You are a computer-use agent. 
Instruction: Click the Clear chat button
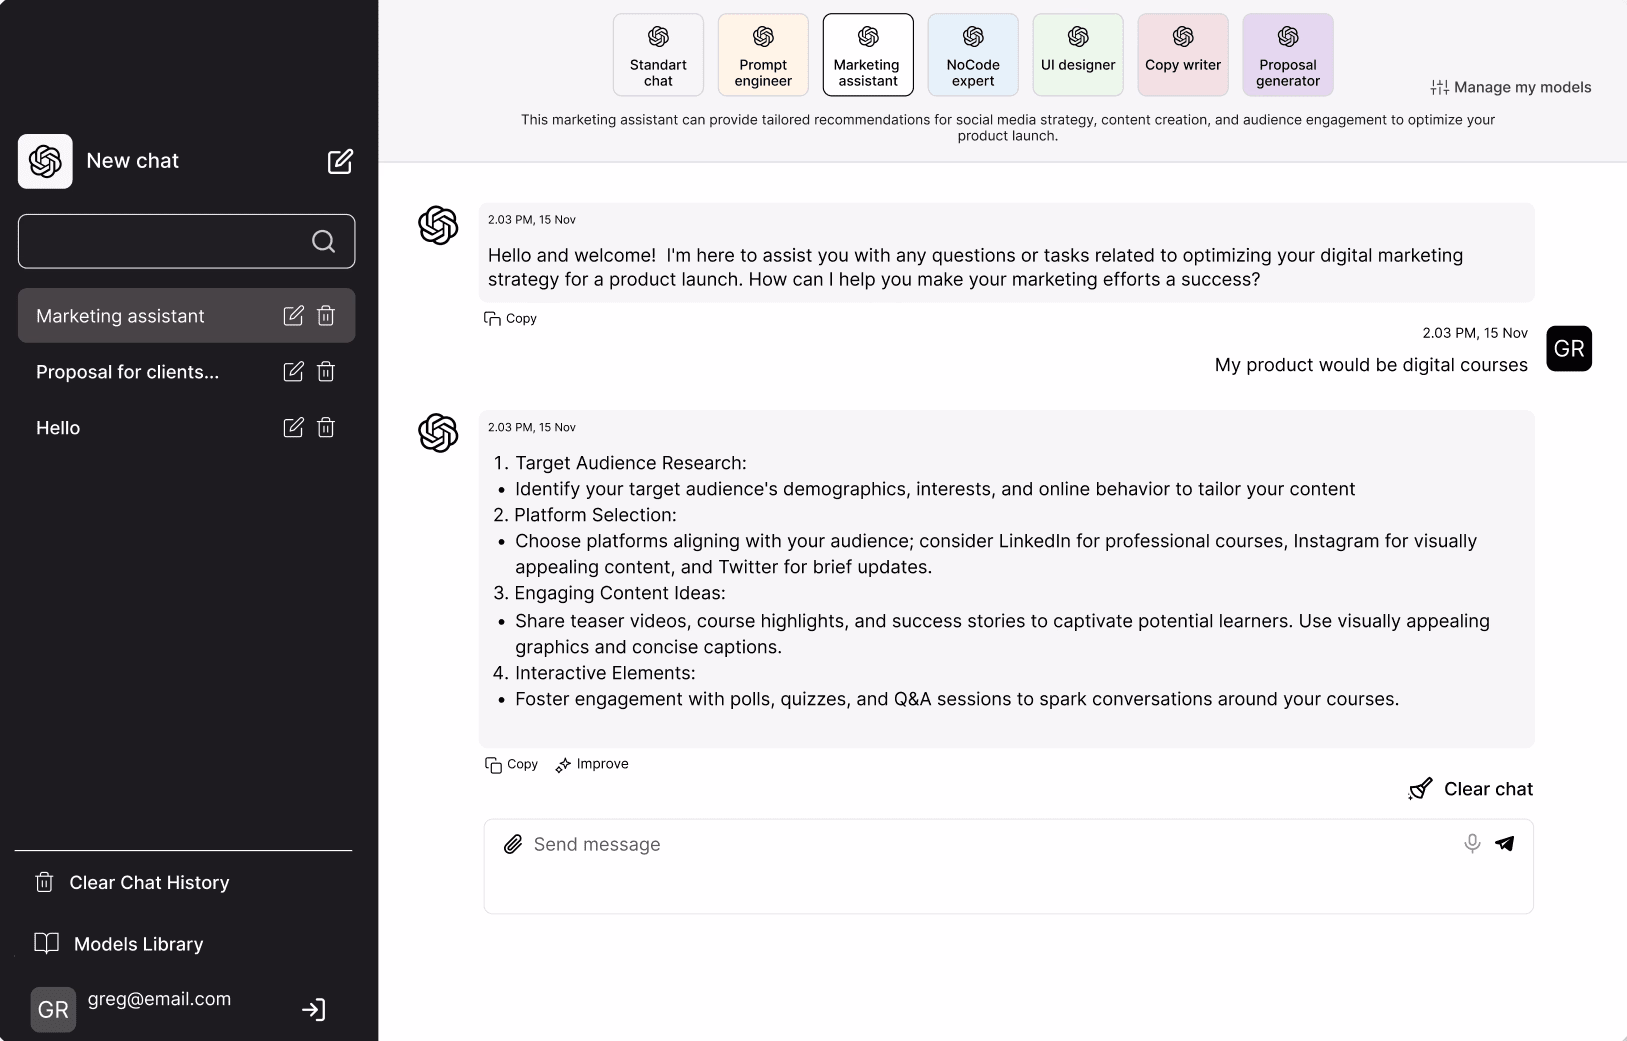[1470, 789]
